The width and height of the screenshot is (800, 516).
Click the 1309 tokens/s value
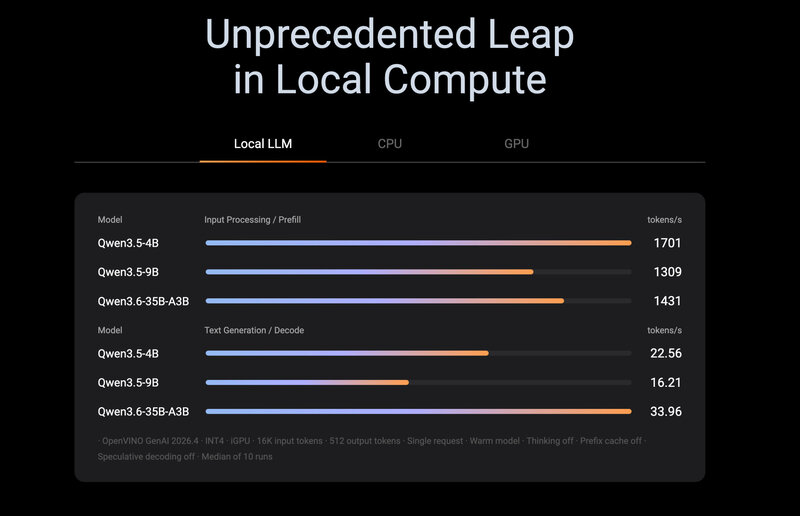click(x=667, y=272)
